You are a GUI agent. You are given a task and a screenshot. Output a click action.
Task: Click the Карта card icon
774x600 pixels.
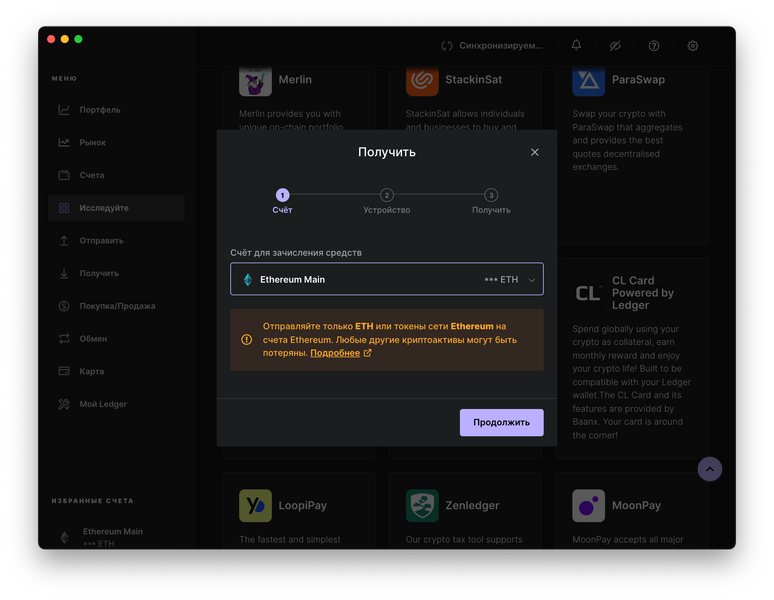point(64,371)
